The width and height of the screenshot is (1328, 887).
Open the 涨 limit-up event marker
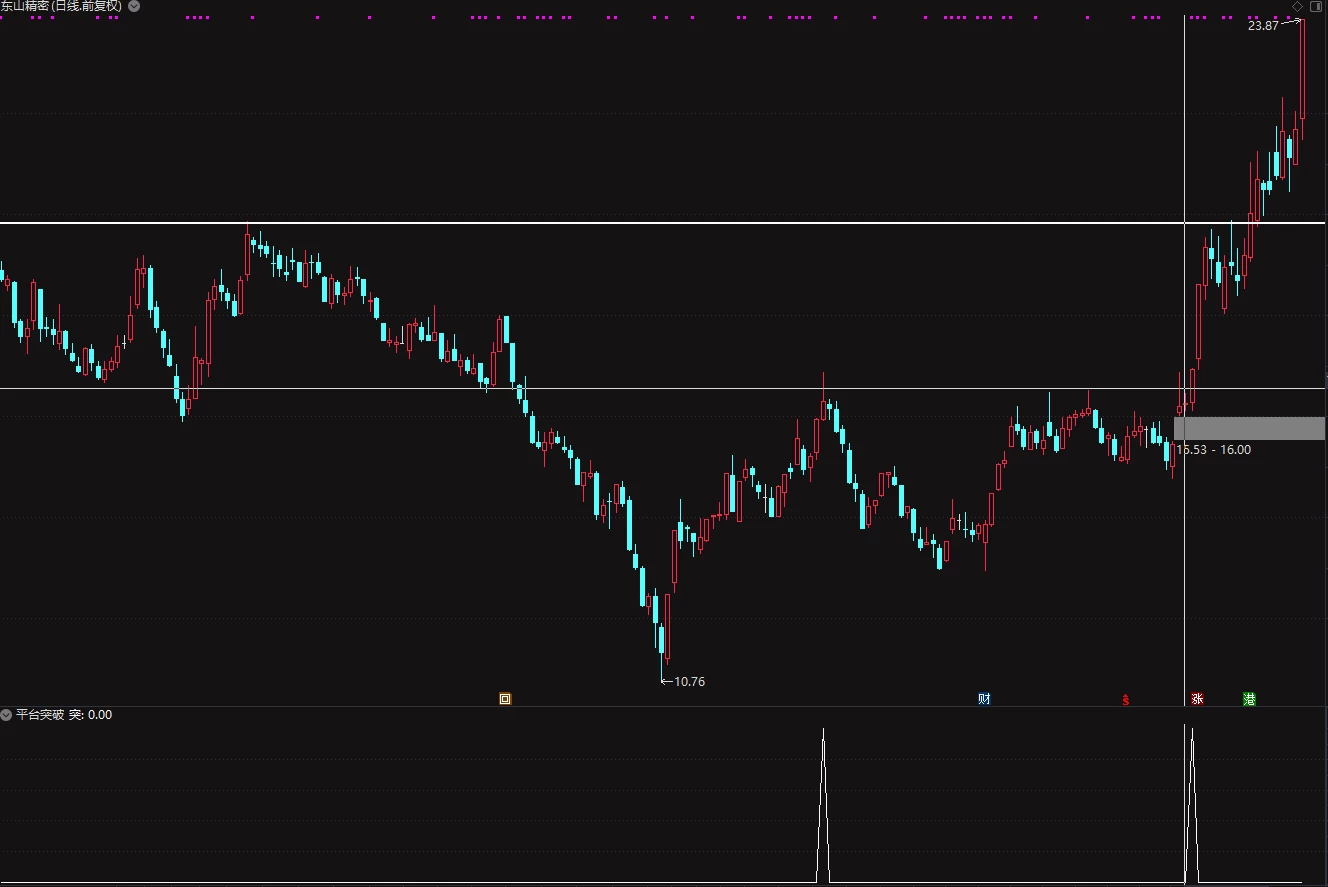pyautogui.click(x=1197, y=699)
